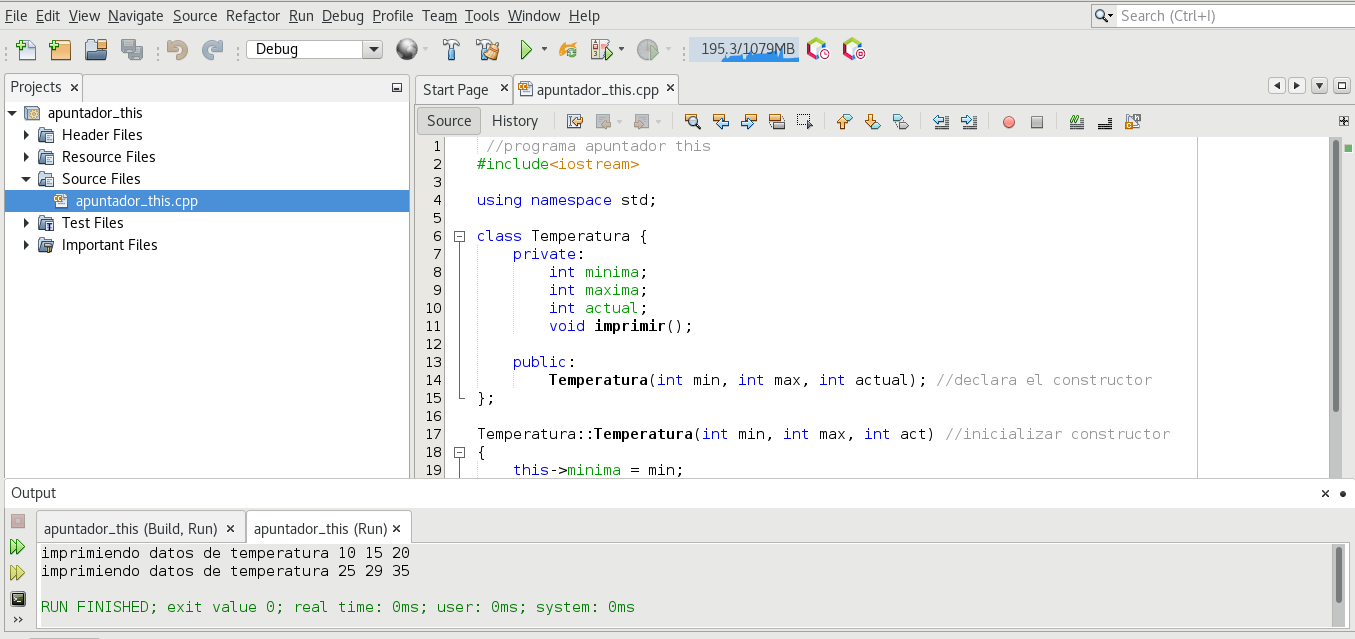Toggle the Source view button
1355x639 pixels.
pos(449,121)
